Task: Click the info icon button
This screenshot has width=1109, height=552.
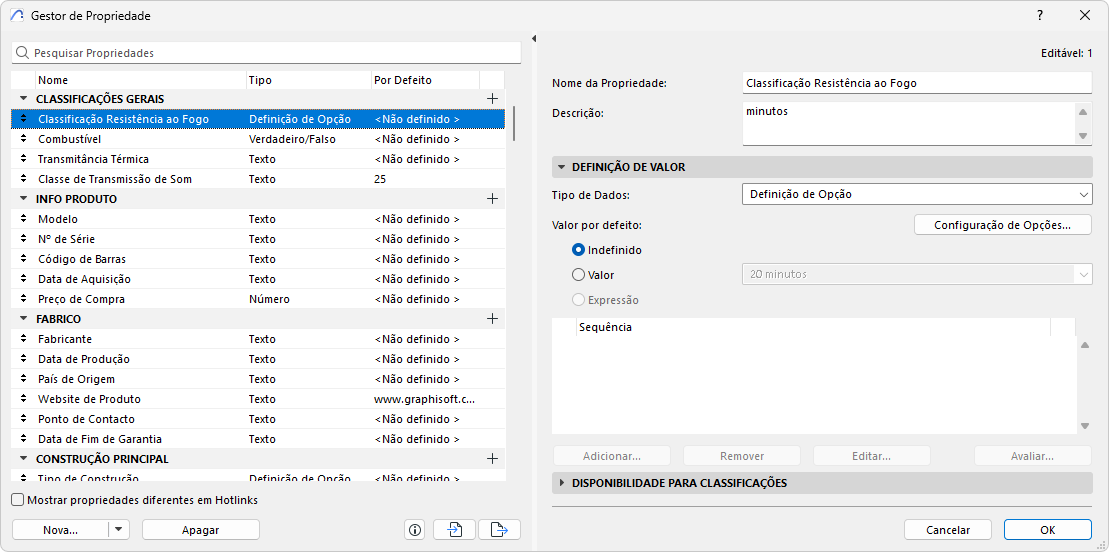Action: click(x=415, y=530)
